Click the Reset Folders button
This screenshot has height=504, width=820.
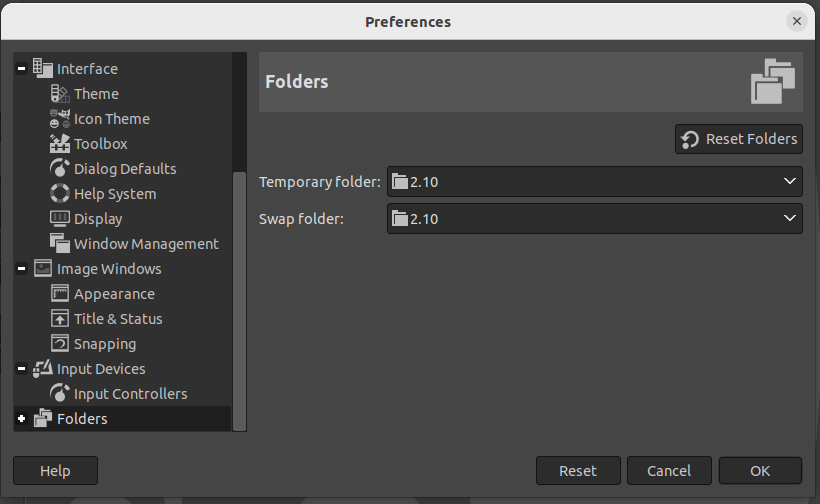[x=739, y=139]
